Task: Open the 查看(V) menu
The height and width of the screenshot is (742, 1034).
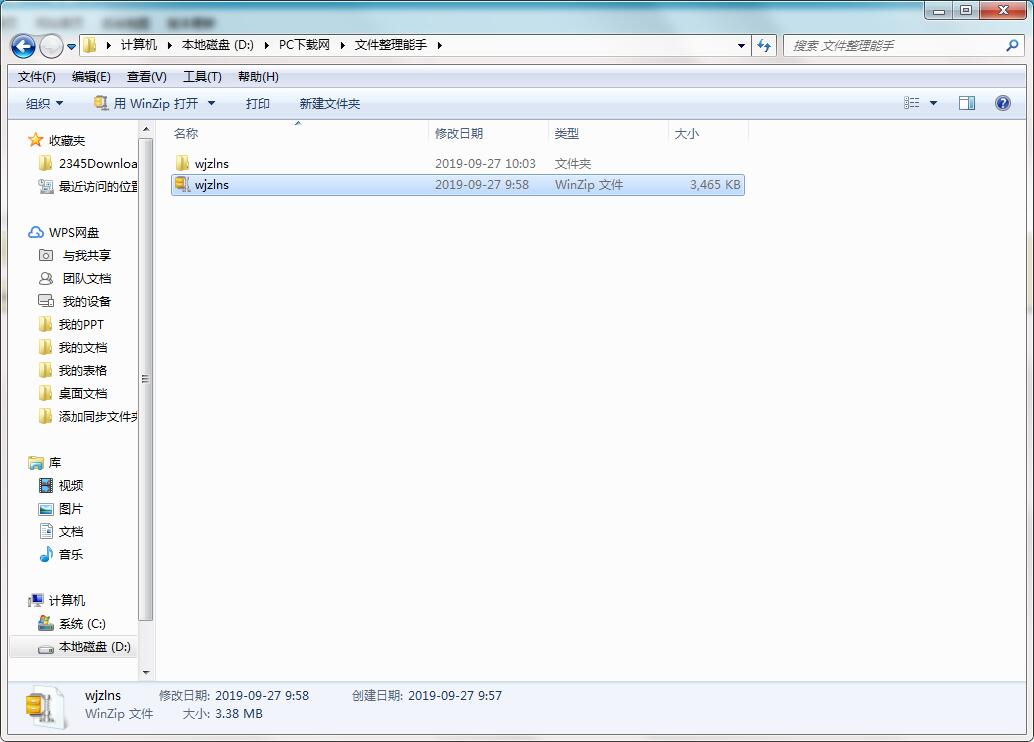Action: (145, 76)
